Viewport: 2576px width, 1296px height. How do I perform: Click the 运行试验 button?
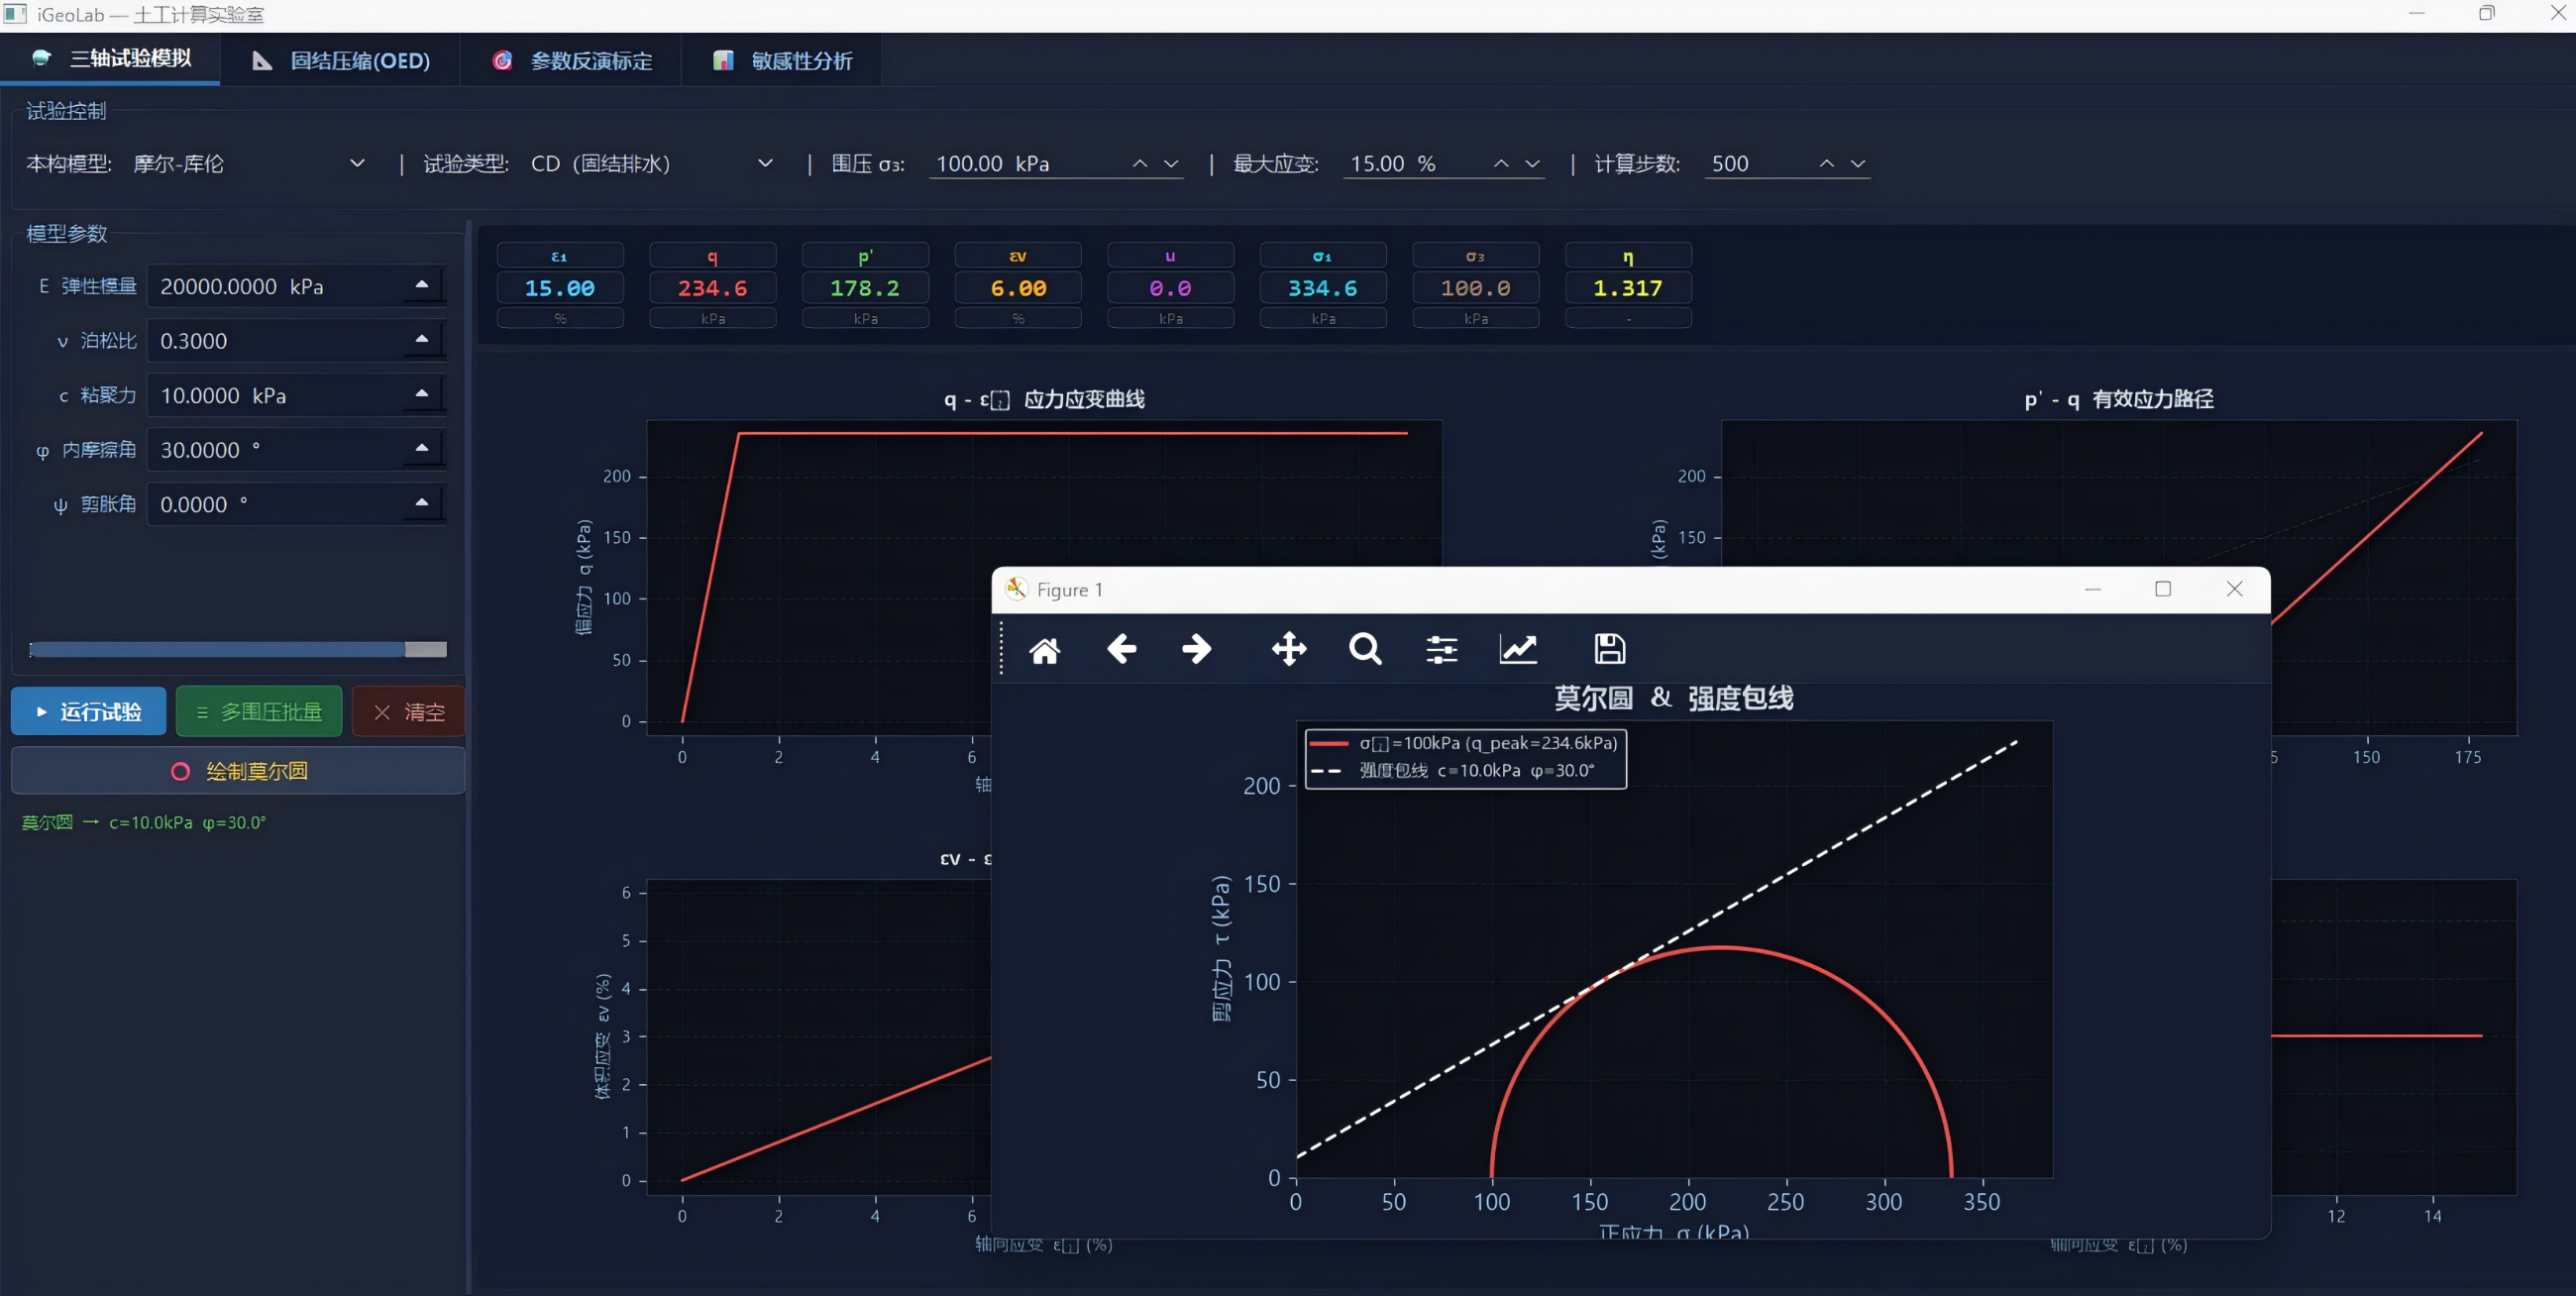click(x=89, y=711)
